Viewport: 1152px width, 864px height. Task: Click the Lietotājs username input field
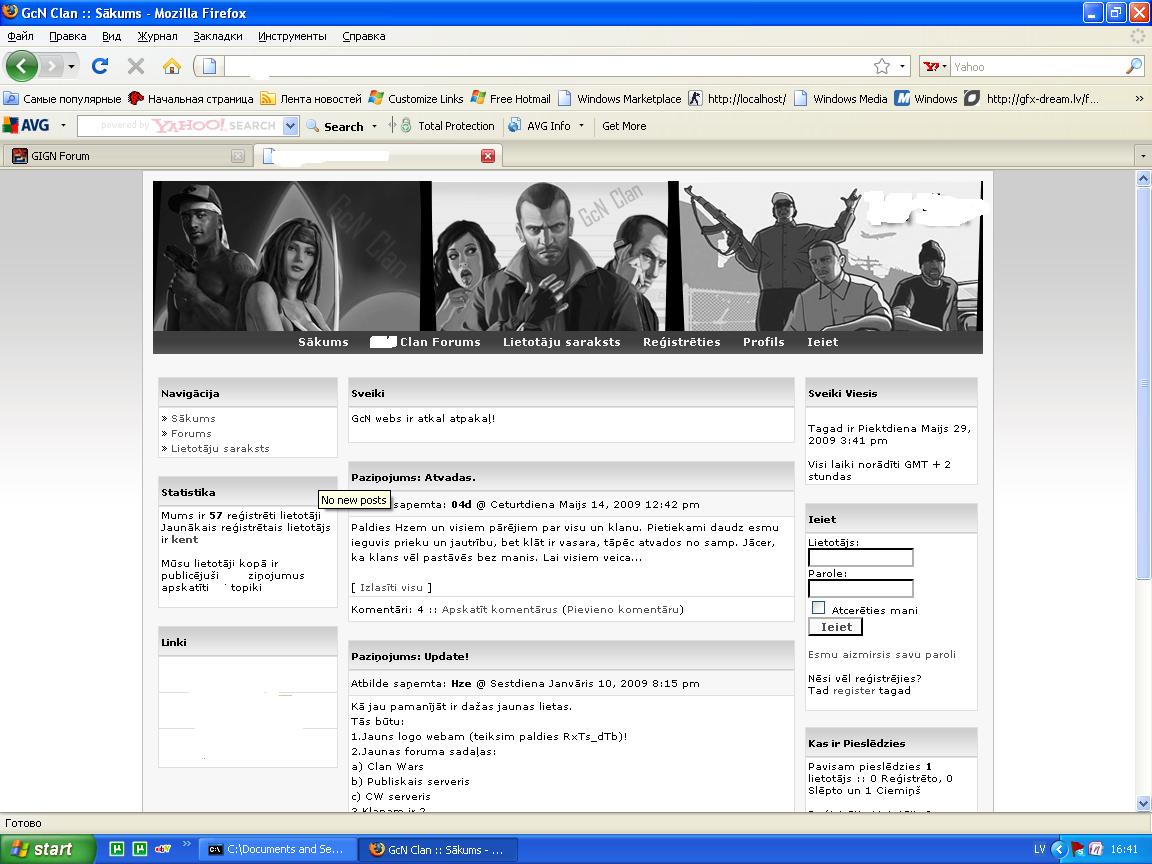pyautogui.click(x=860, y=557)
